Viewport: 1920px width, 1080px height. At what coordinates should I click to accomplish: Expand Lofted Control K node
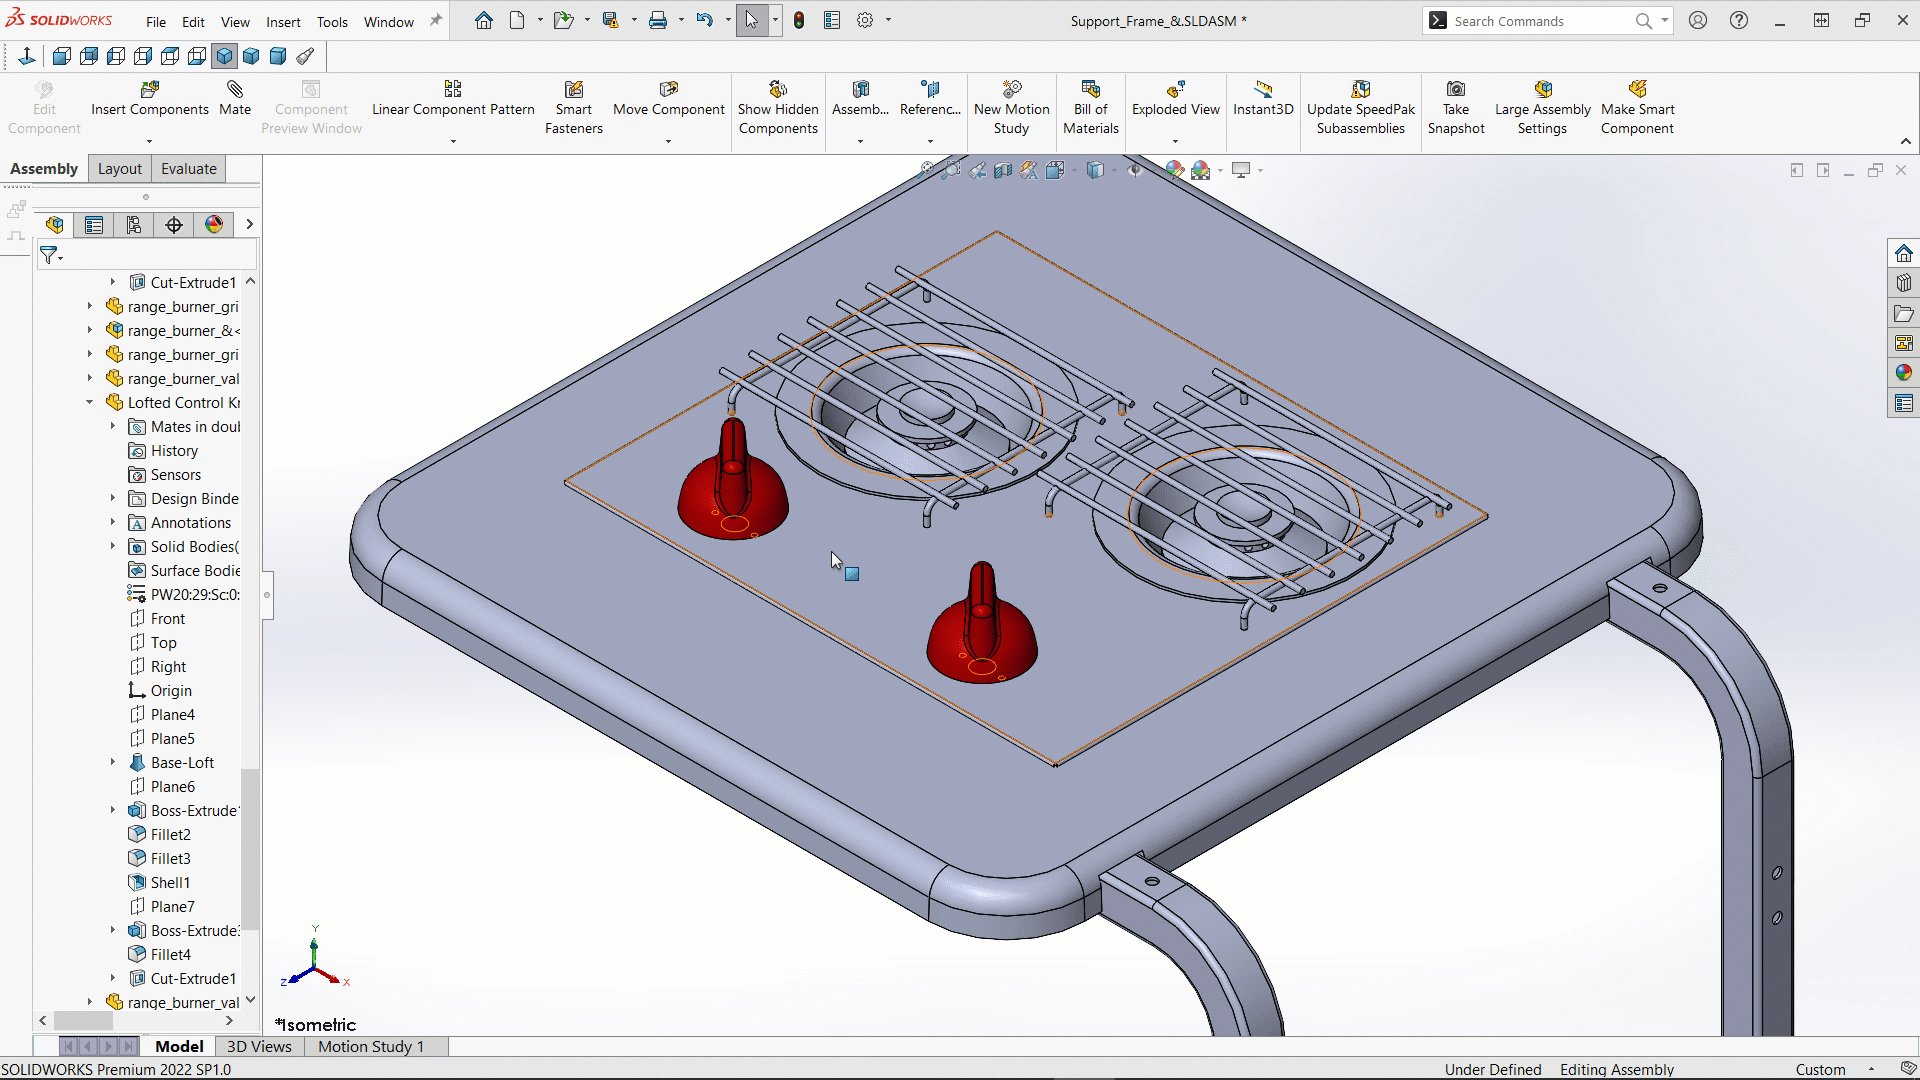coord(90,402)
